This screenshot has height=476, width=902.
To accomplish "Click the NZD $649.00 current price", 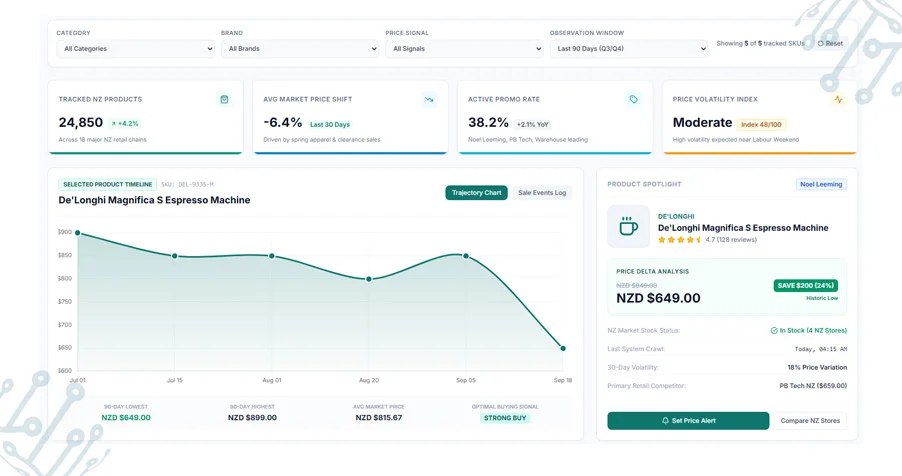I will [x=658, y=298].
